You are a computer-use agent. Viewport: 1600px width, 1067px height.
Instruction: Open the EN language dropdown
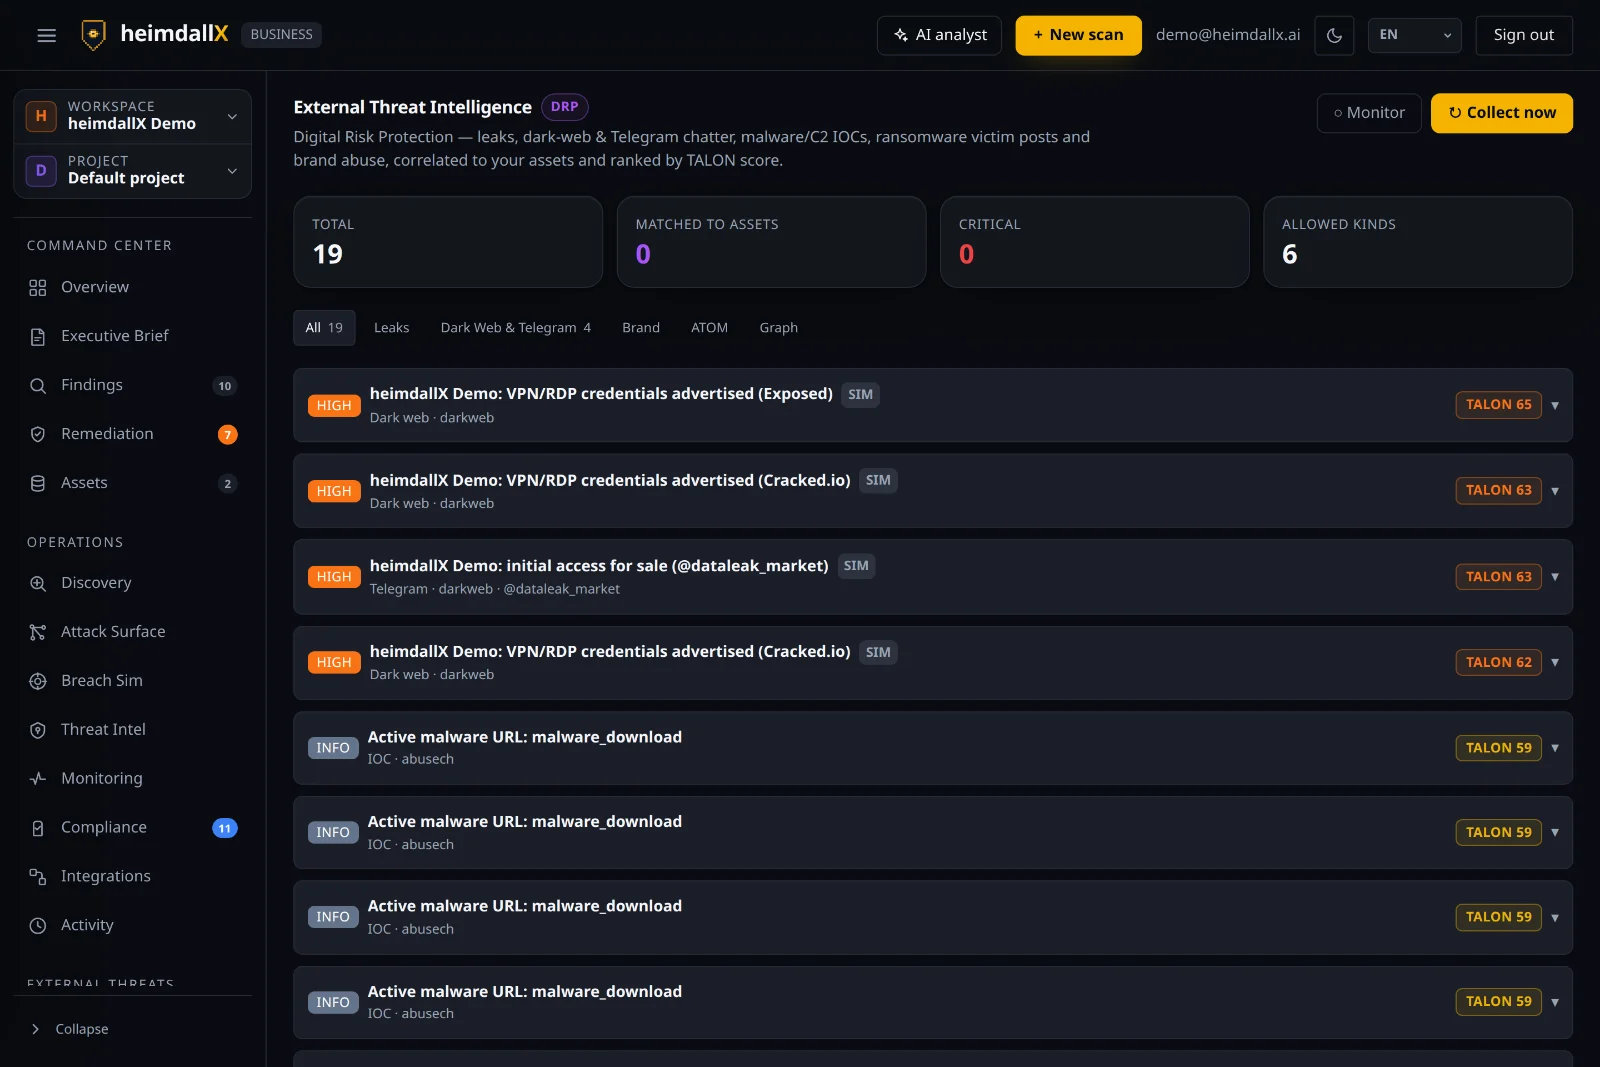click(x=1414, y=35)
